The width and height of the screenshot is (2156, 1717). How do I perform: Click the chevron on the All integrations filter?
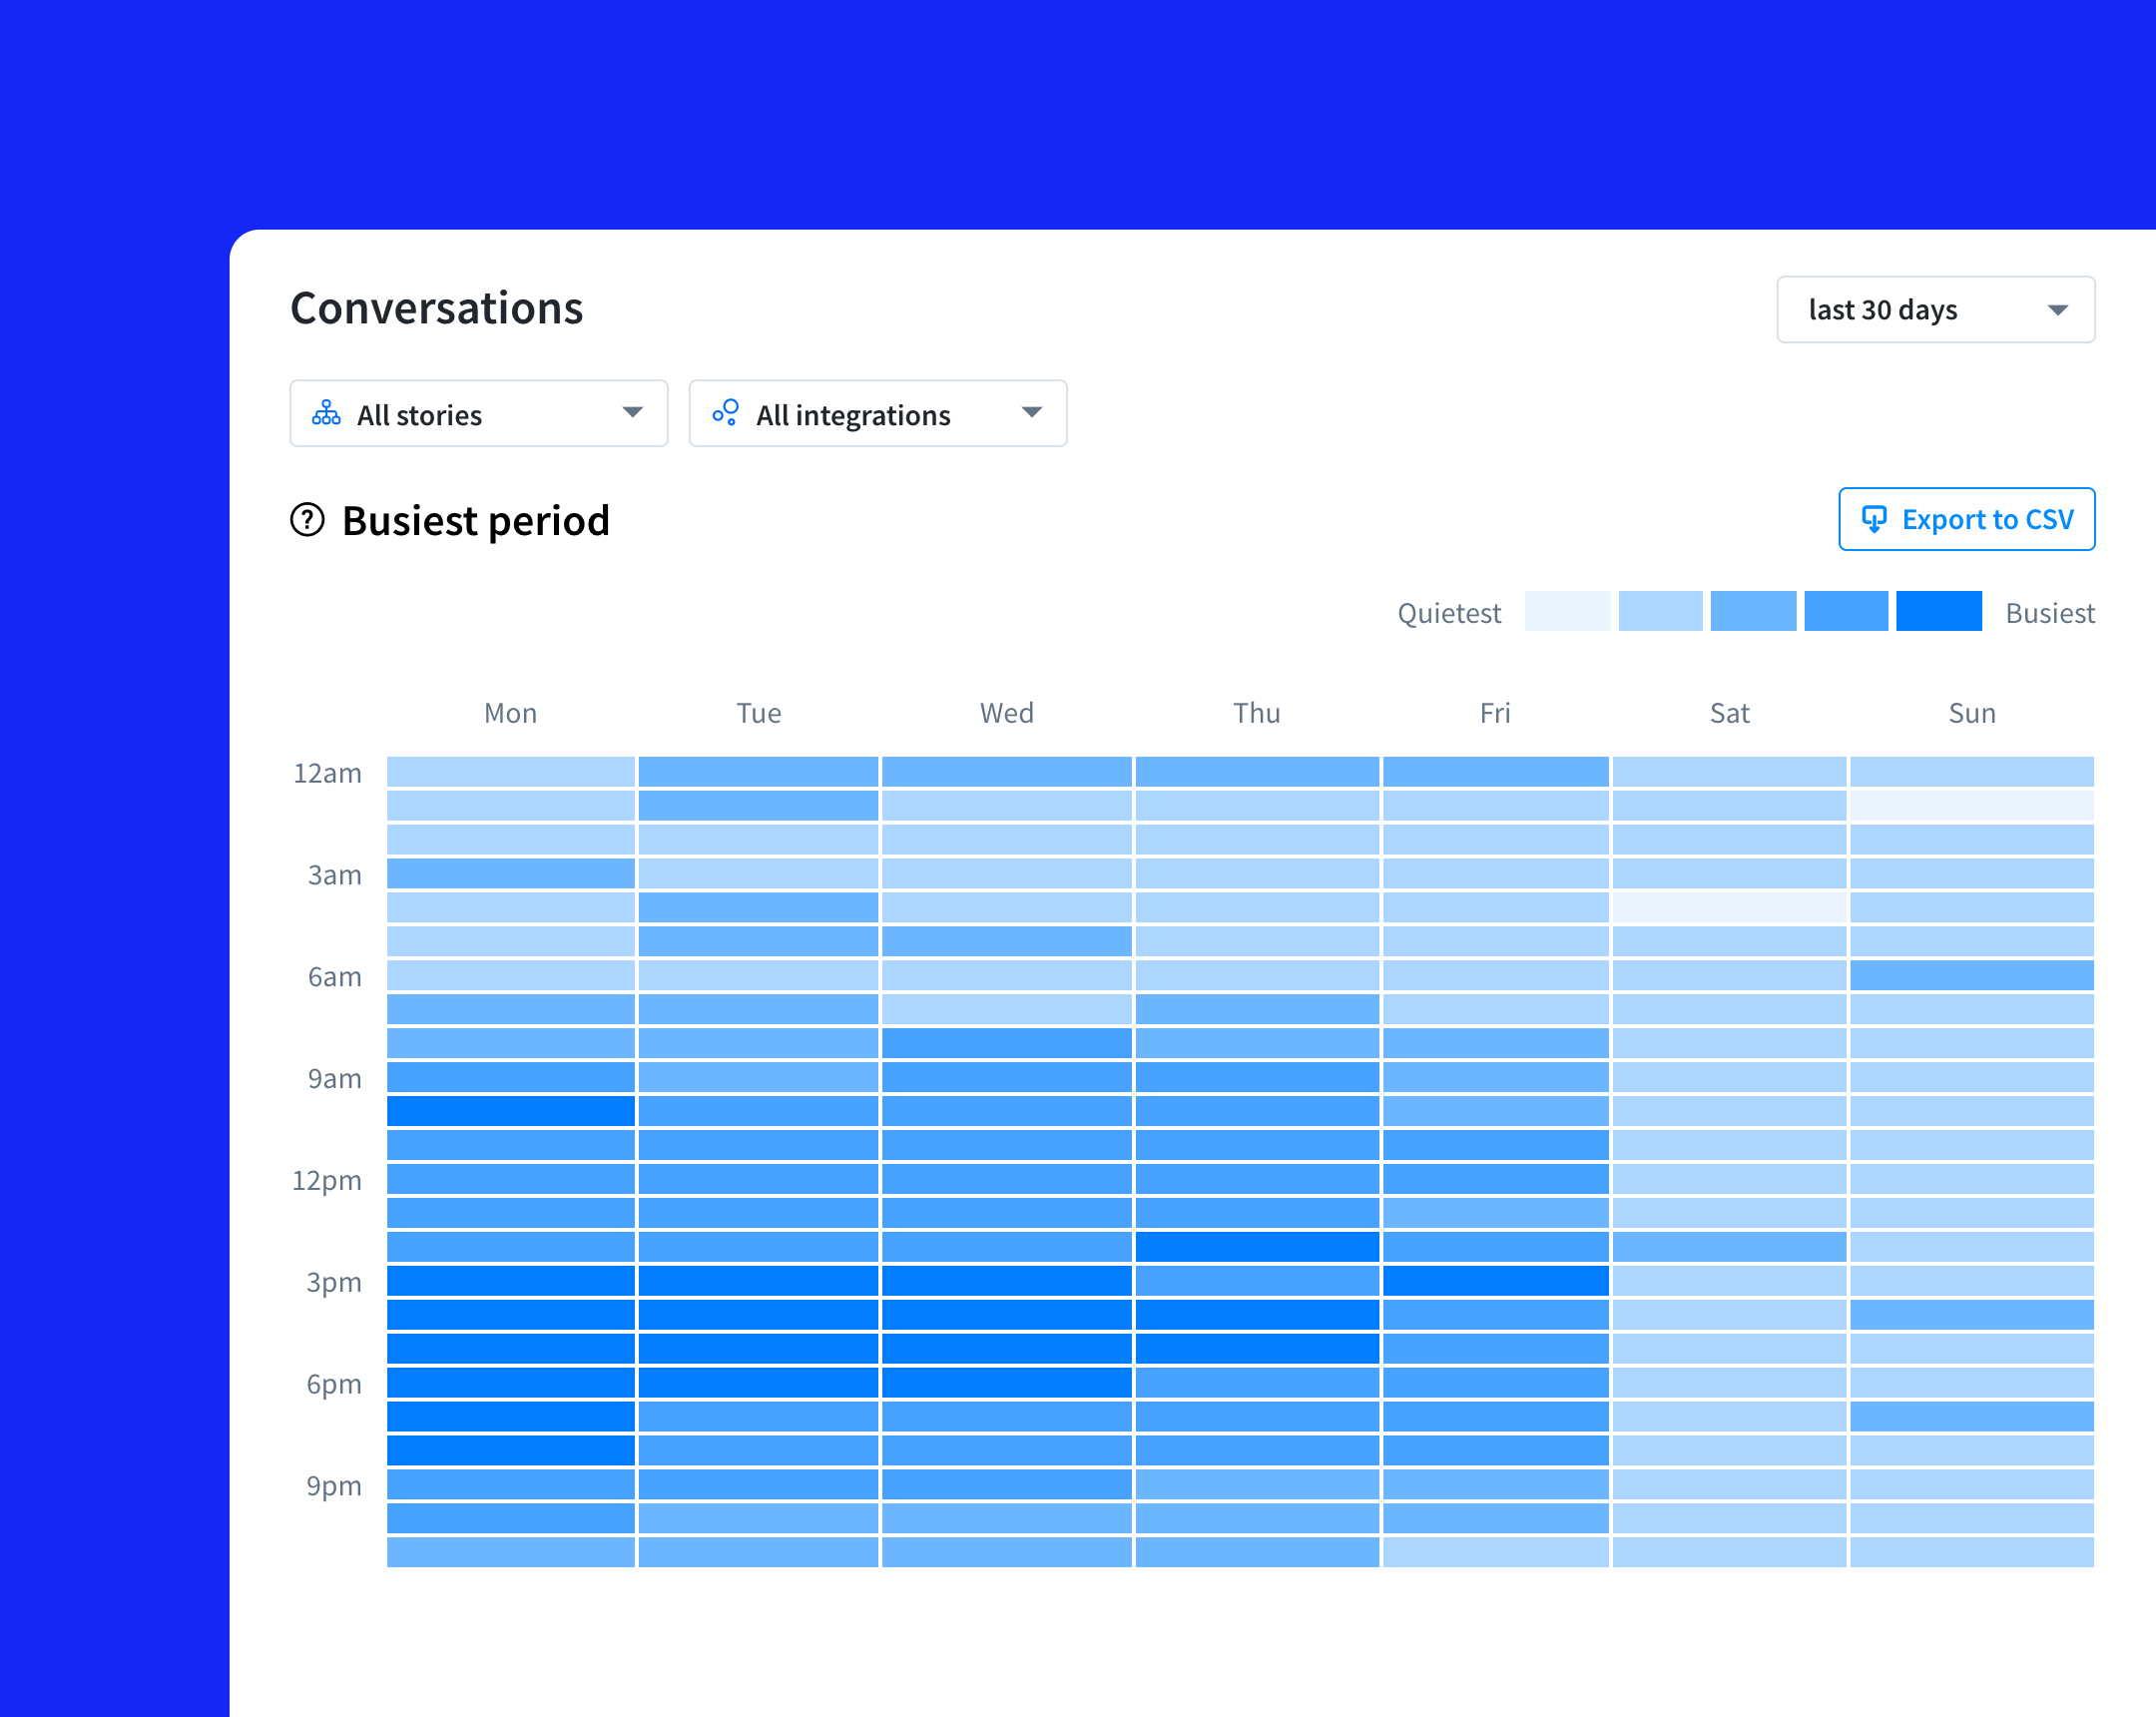(x=1033, y=413)
